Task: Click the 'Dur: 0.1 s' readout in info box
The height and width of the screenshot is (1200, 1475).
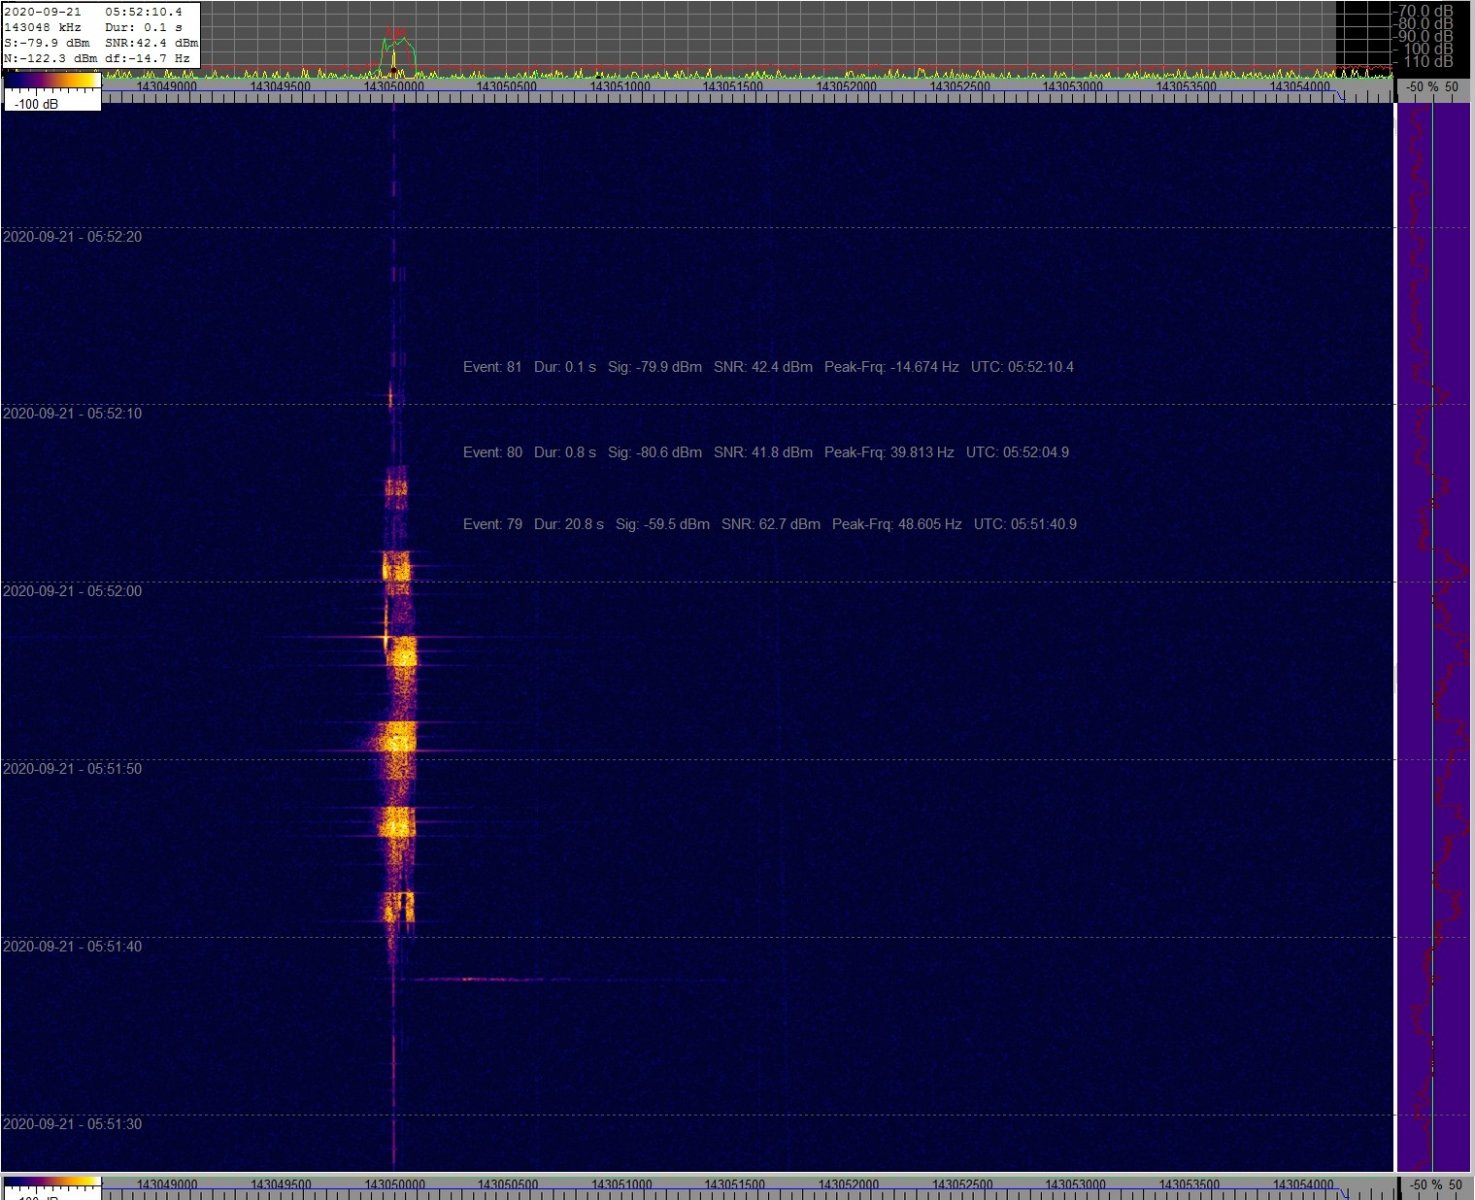Action: [144, 27]
